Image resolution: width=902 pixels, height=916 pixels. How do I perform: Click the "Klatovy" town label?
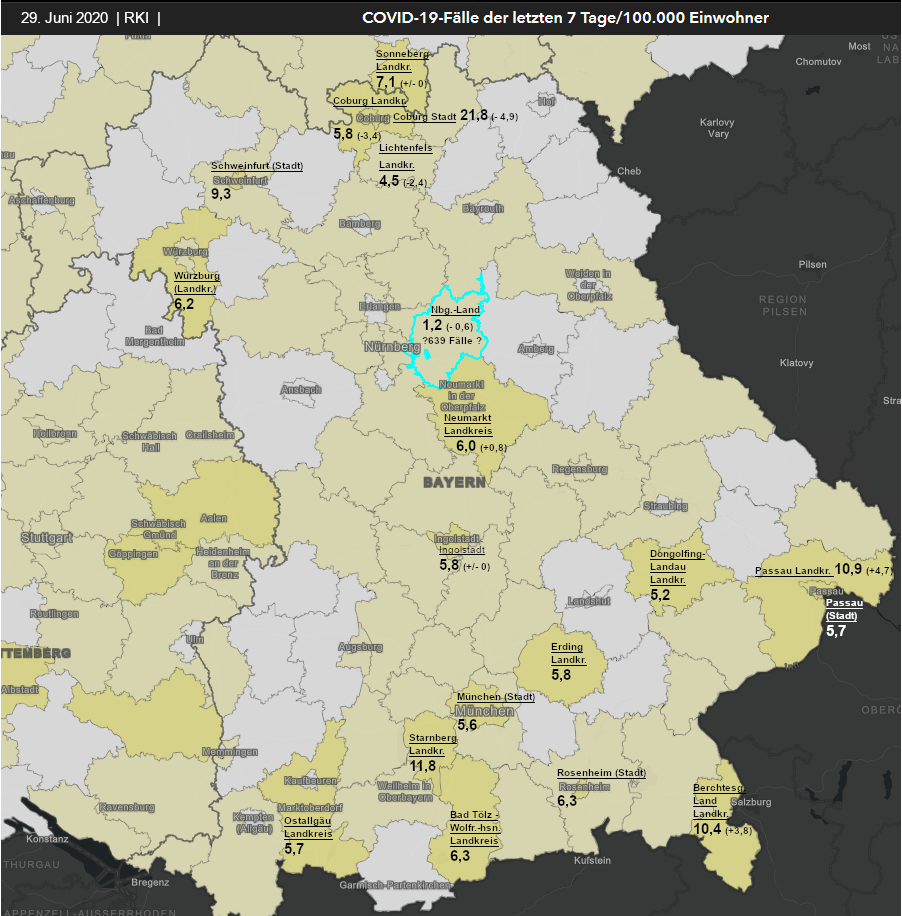click(x=796, y=363)
